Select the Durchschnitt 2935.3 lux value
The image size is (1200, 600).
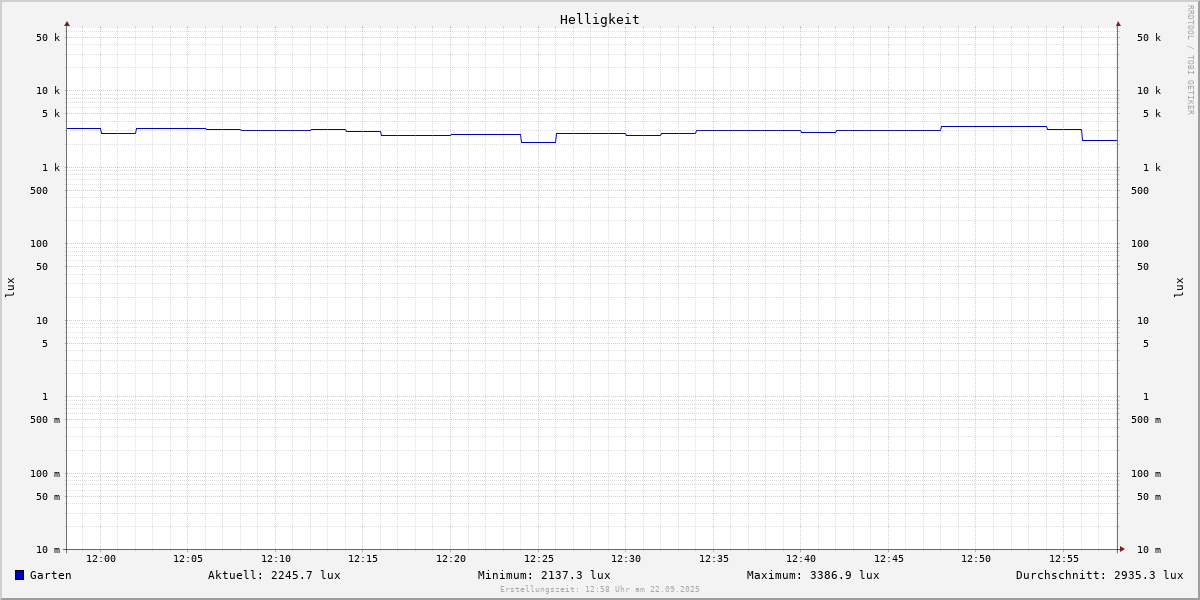[1099, 575]
